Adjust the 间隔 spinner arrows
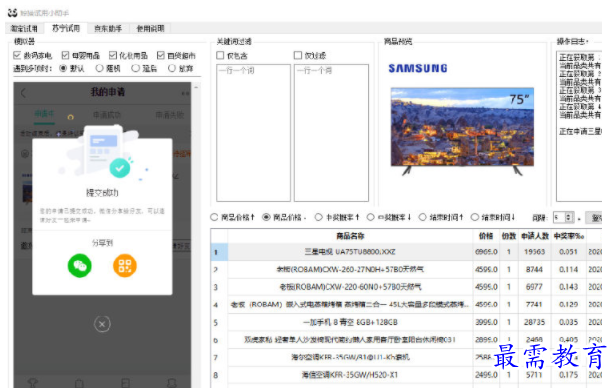 [x=569, y=217]
